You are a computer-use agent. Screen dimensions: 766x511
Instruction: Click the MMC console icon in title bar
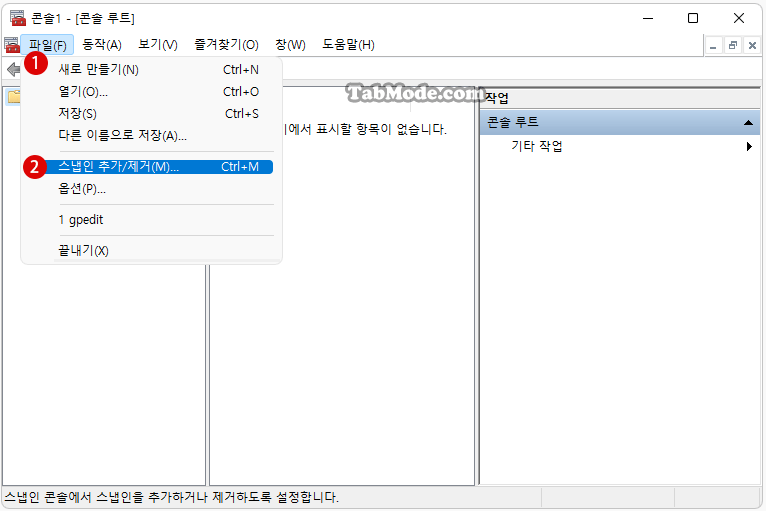pos(18,18)
